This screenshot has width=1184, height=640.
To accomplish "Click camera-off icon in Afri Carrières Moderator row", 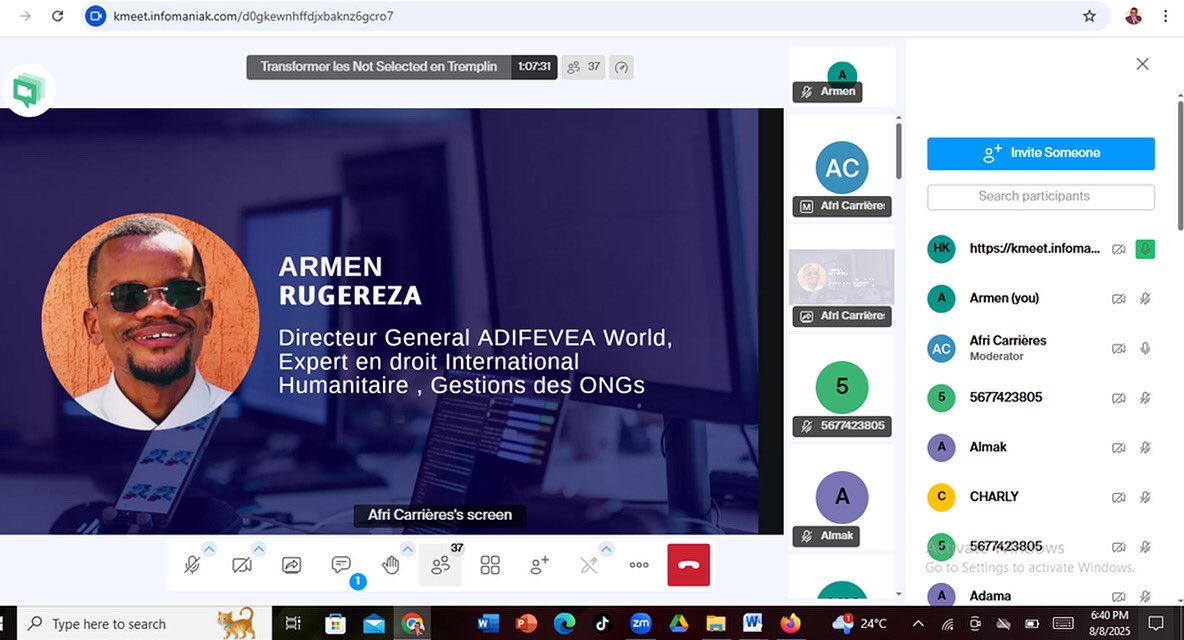I will 1118,348.
